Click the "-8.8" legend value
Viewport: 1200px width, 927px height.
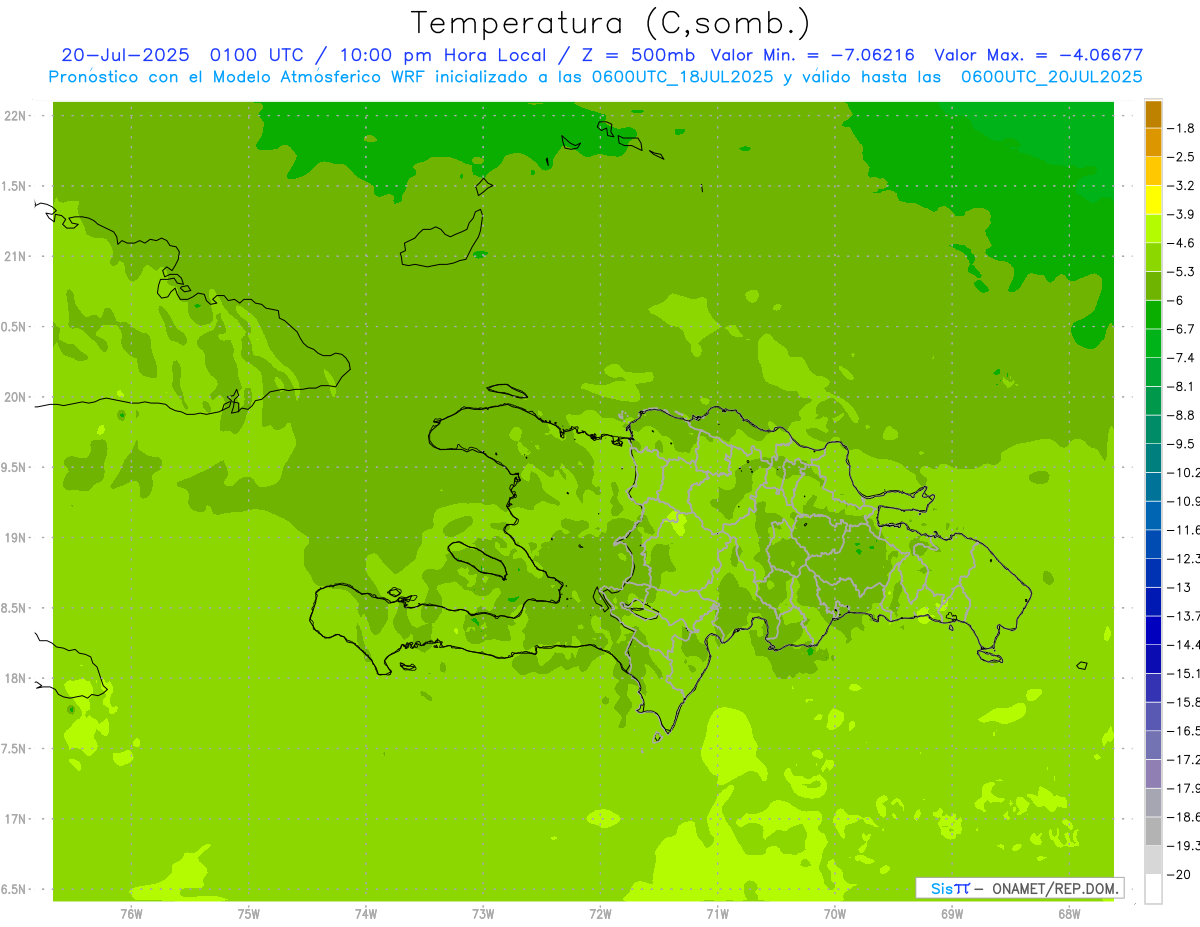pos(1183,415)
